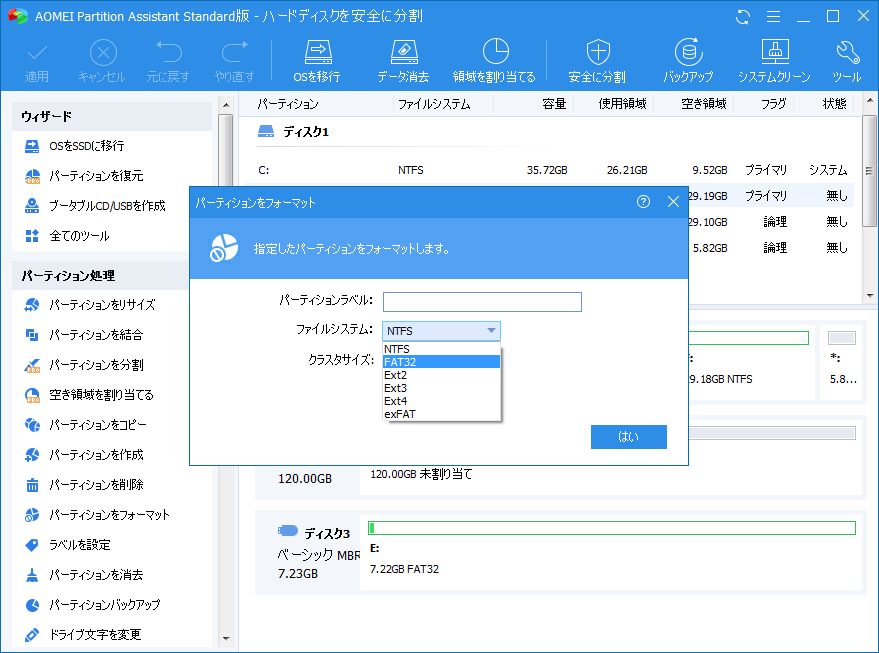Viewport: 879px width, 653px height.
Task: Click the 状態 column header
Action: pyautogui.click(x=834, y=104)
